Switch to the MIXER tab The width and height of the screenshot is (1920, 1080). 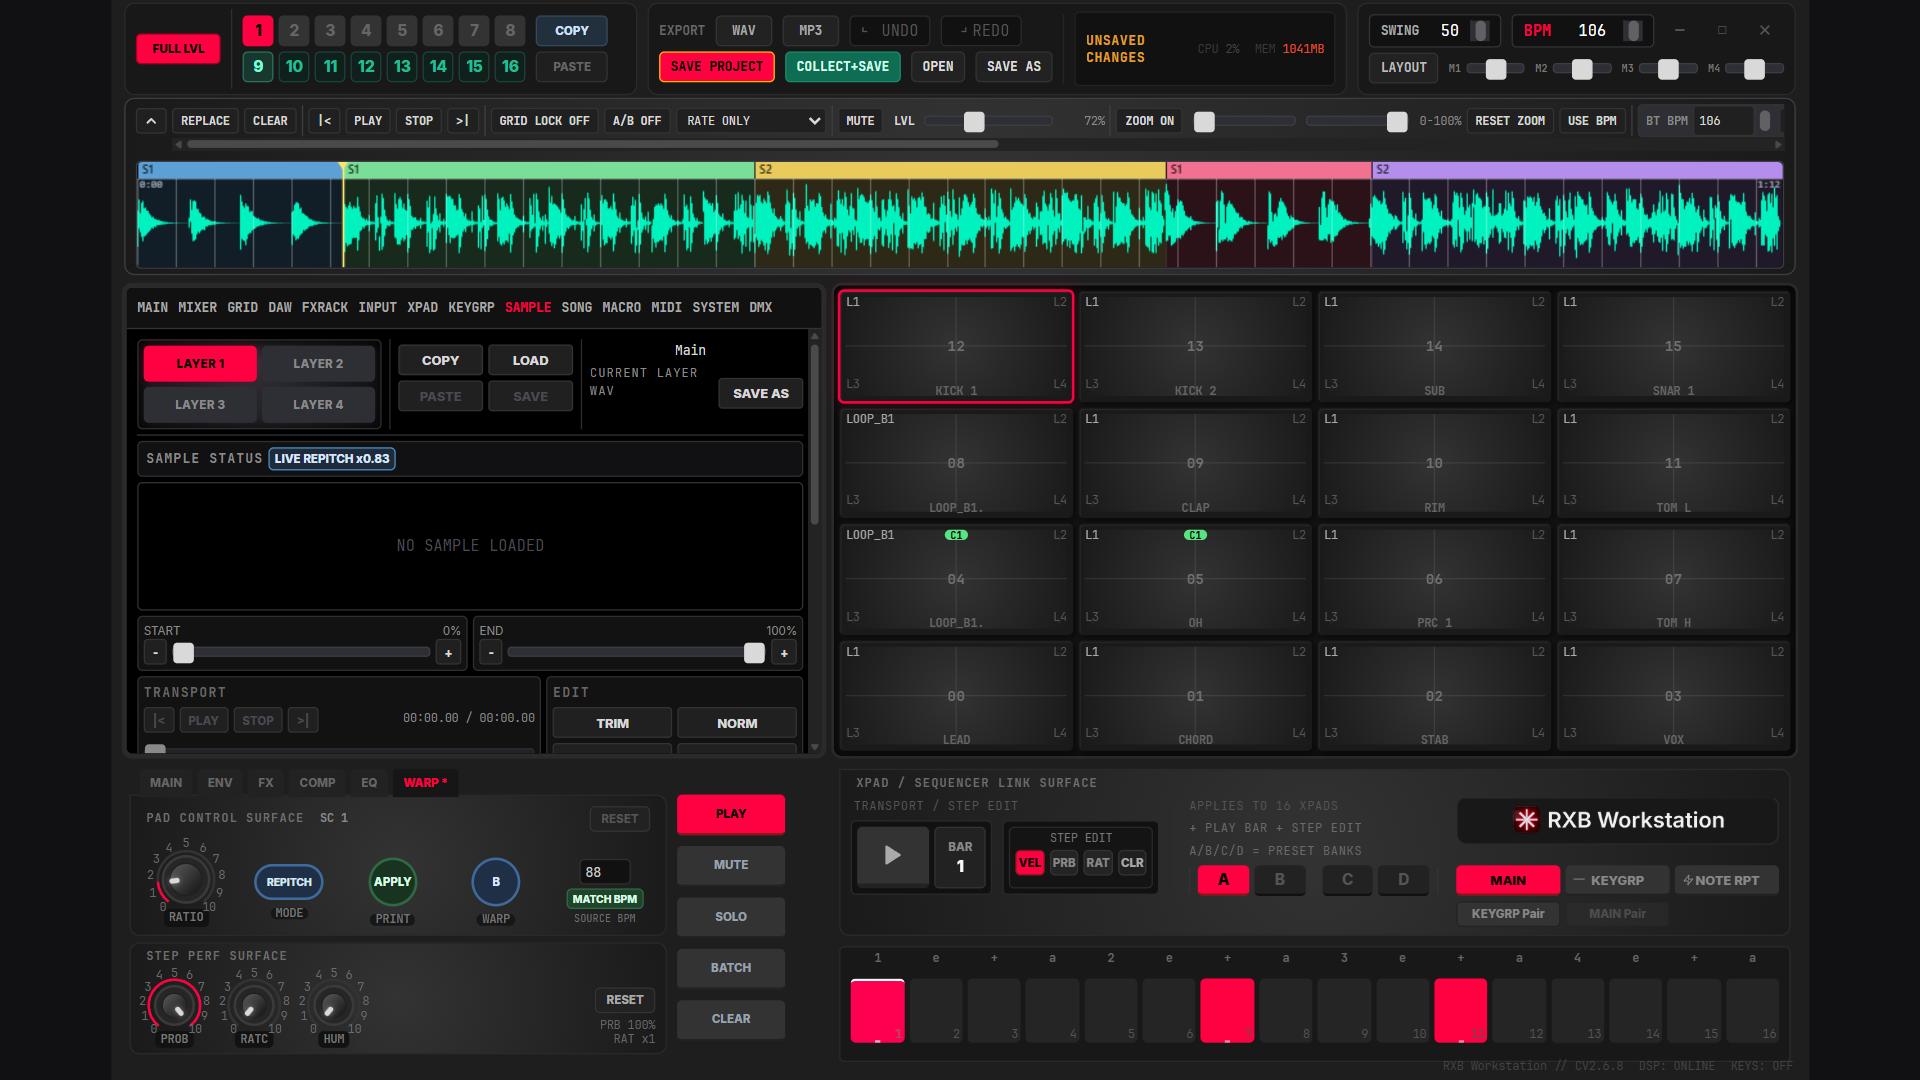click(197, 307)
